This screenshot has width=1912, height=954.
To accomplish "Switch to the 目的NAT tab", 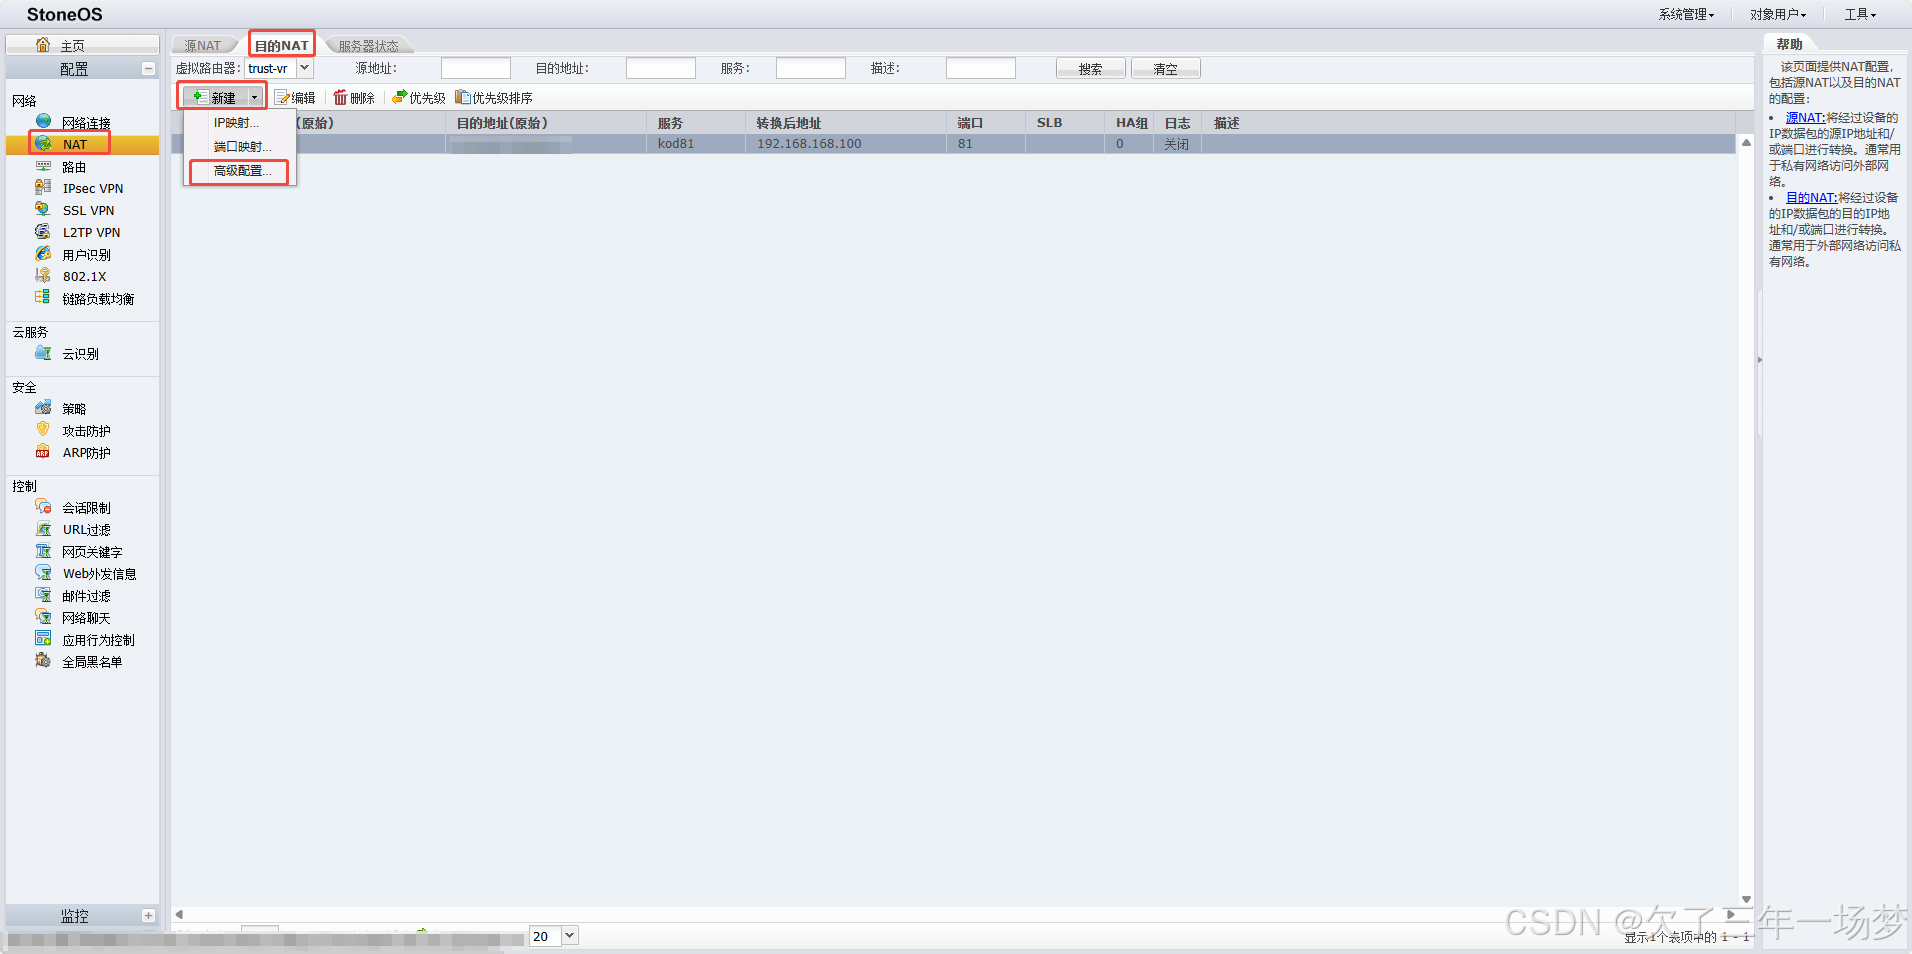I will coord(281,45).
